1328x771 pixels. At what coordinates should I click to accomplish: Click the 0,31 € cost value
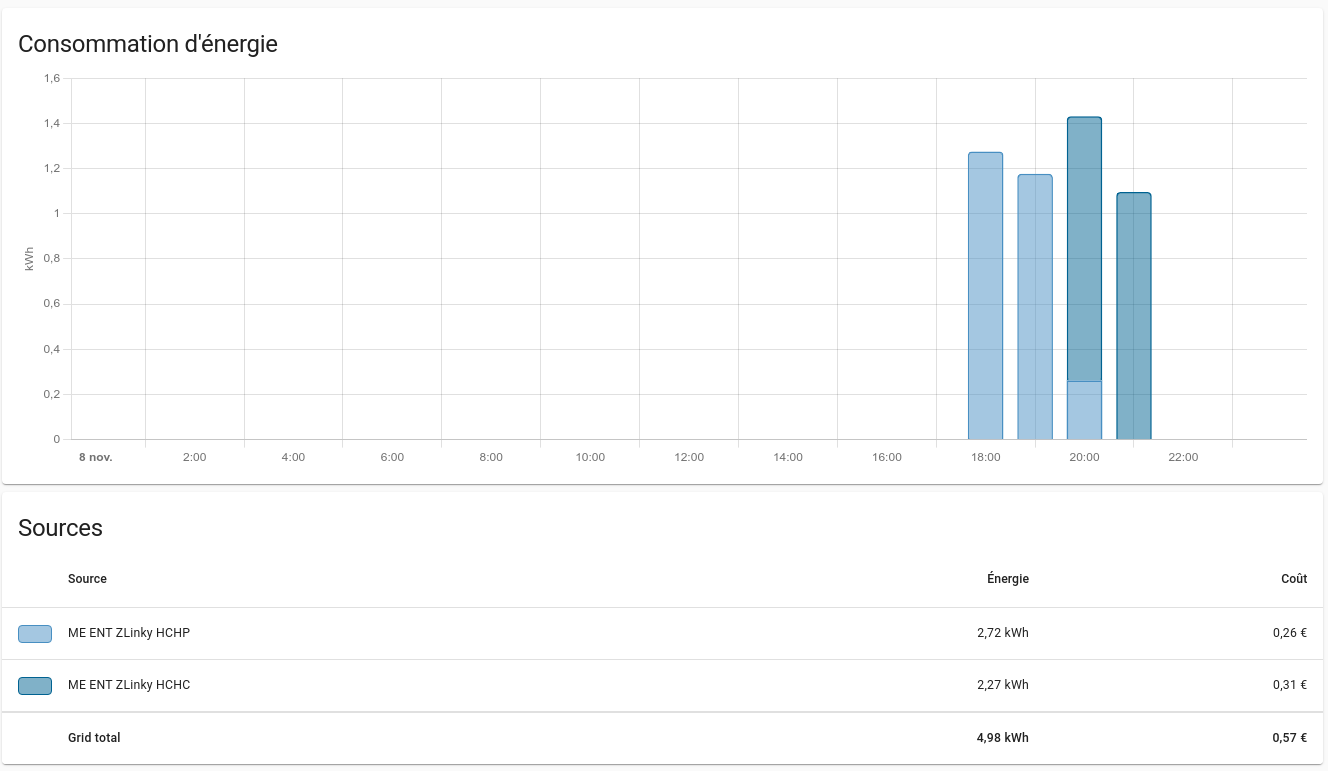point(1290,685)
